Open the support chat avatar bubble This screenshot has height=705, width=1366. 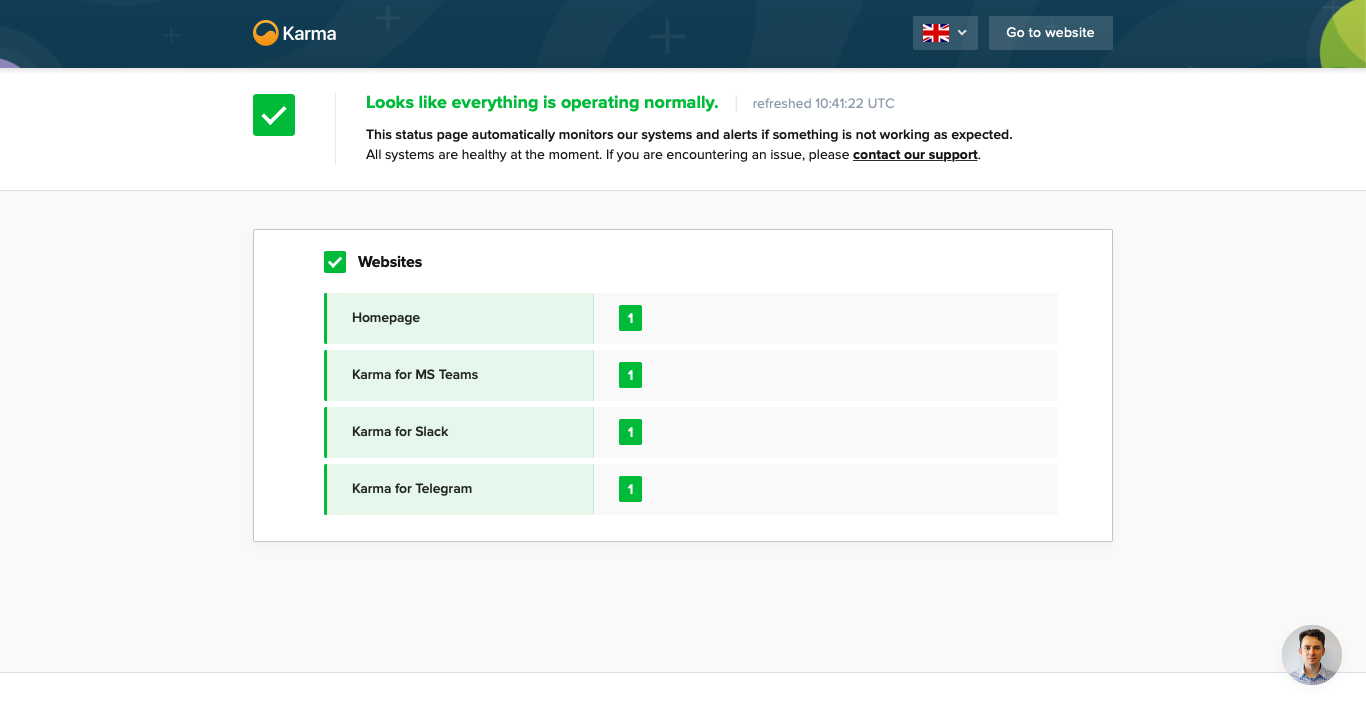click(x=1312, y=655)
